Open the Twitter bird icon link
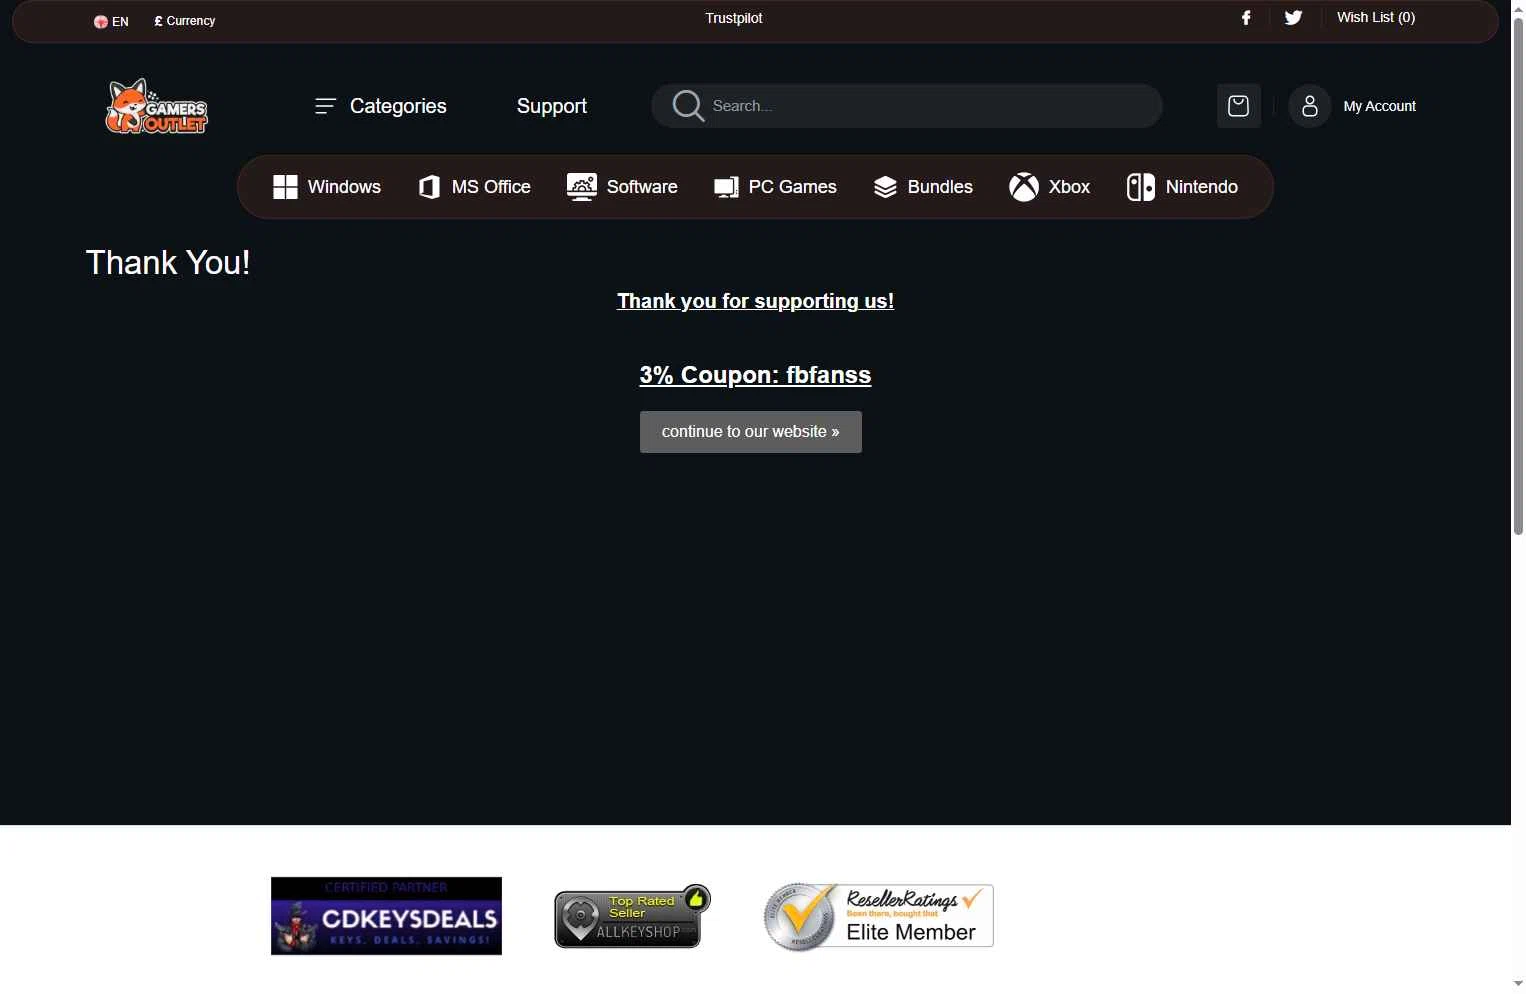 click(1293, 18)
